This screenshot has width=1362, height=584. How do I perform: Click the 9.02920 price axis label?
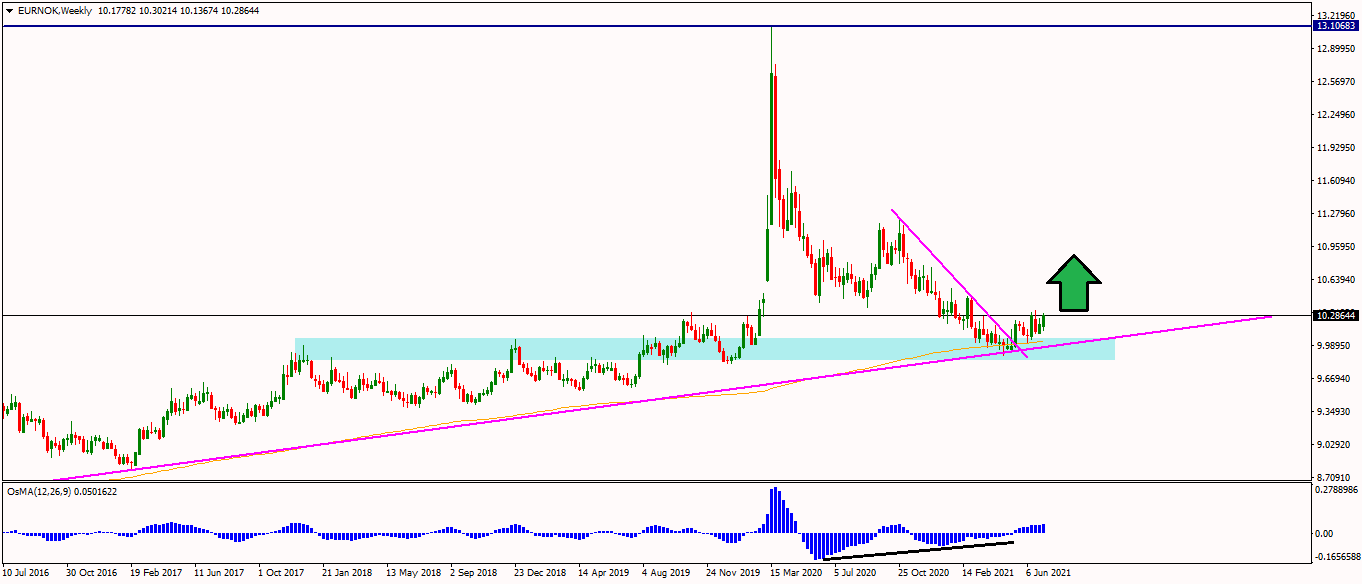[x=1334, y=445]
